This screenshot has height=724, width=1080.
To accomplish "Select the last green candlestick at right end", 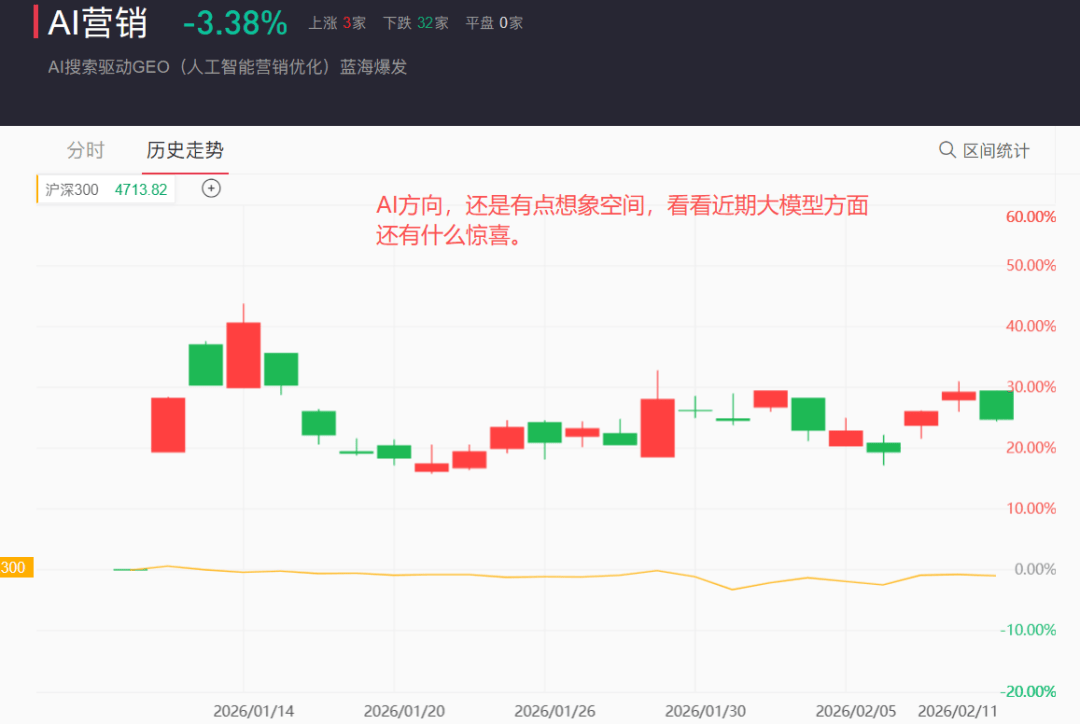I will 996,405.
